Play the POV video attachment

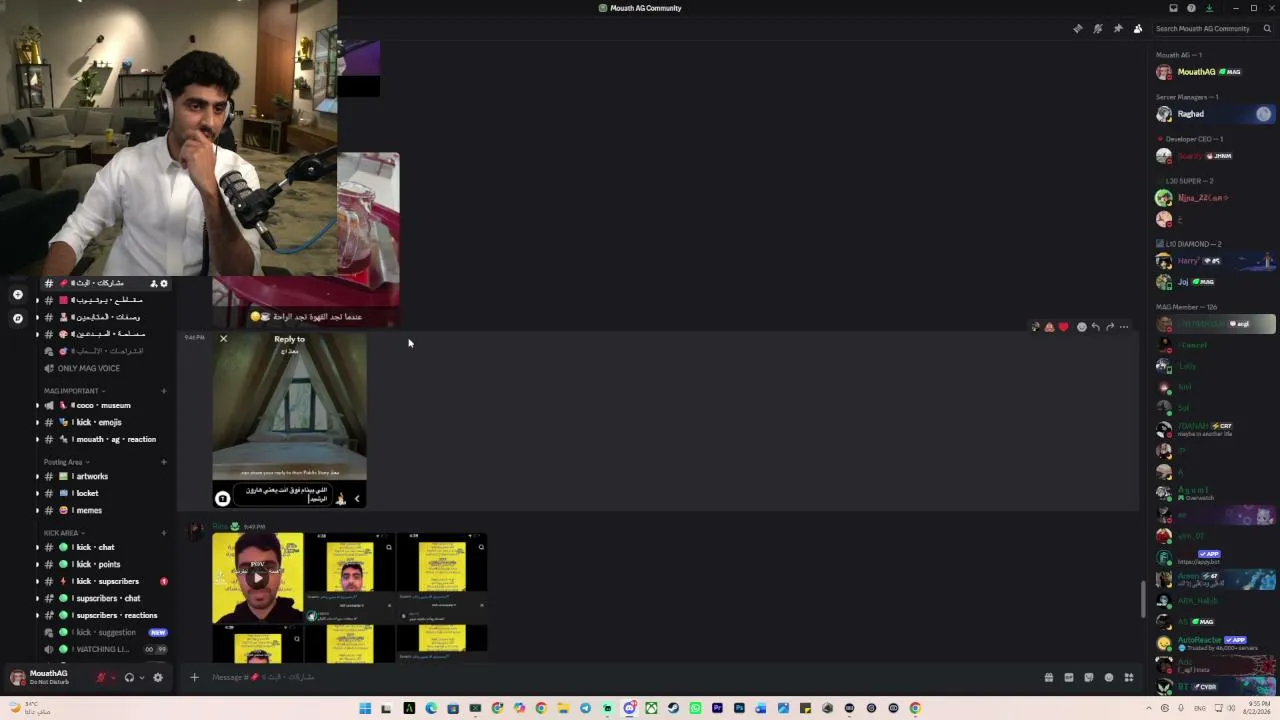point(258,577)
